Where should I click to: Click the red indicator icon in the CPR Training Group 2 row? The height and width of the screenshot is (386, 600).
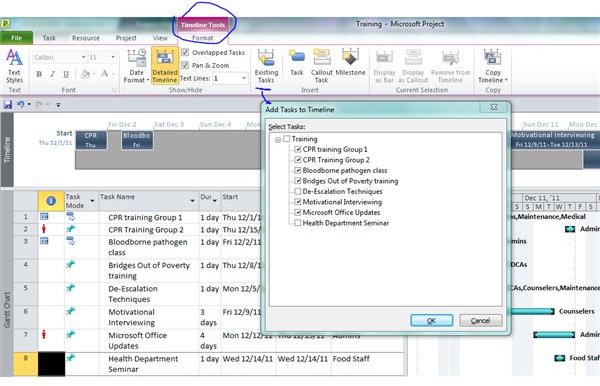tap(44, 229)
